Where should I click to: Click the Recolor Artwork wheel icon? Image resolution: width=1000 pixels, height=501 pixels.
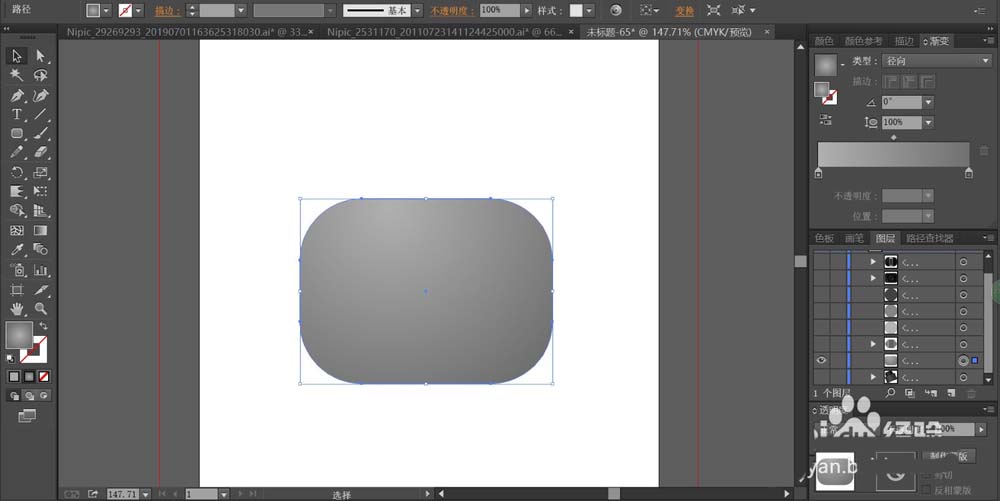[x=615, y=10]
